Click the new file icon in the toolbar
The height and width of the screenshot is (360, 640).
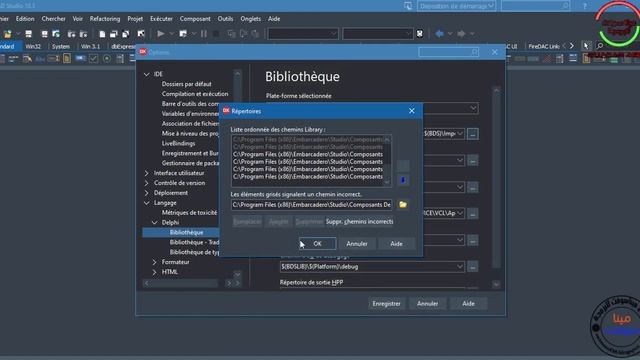pos(102,34)
